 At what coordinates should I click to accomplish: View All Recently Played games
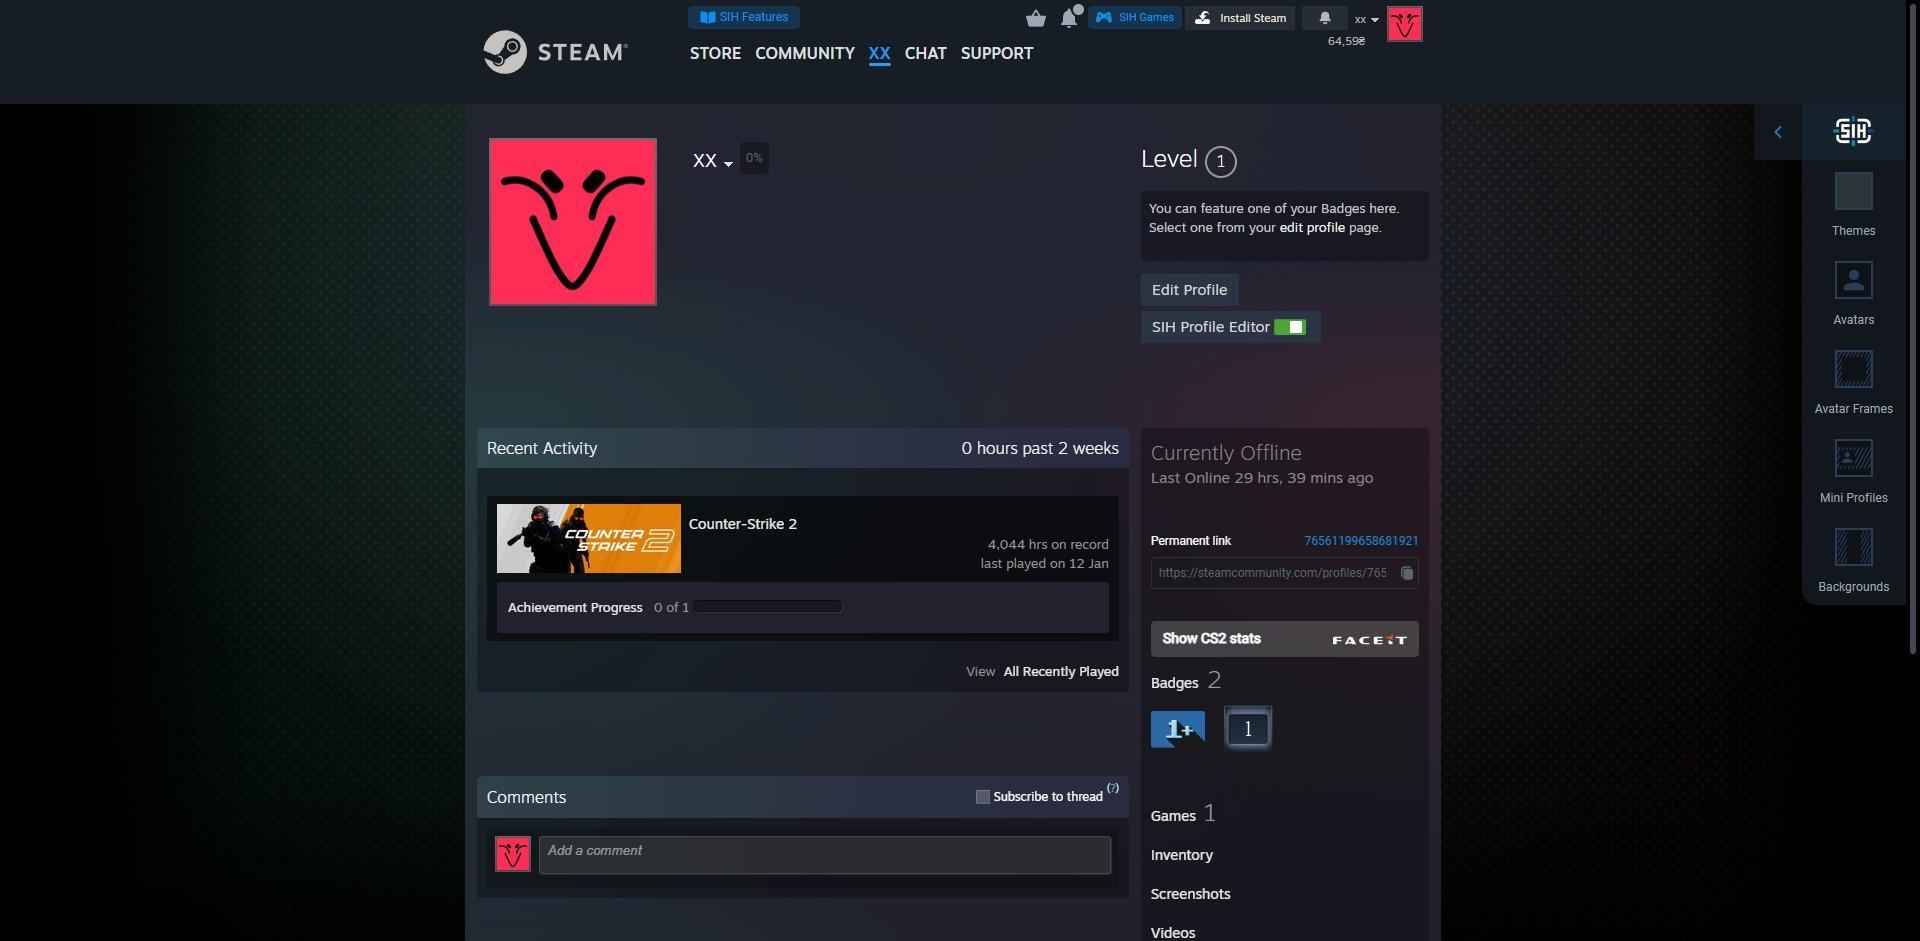1060,671
